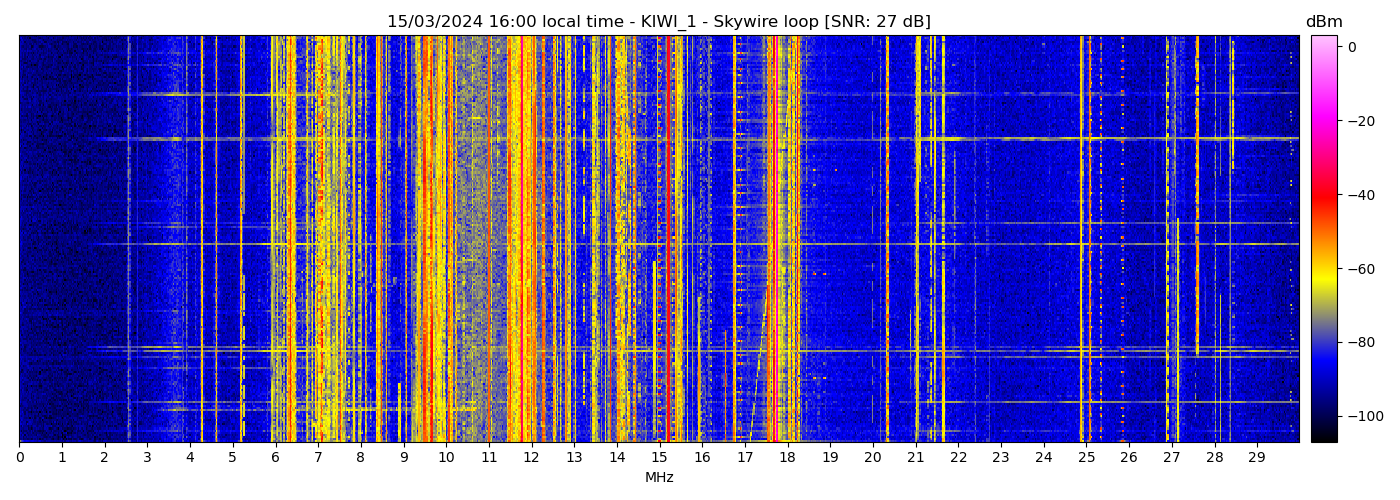Image resolution: width=1400 pixels, height=500 pixels.
Task: Click the spectrogram title text
Action: click(659, 22)
